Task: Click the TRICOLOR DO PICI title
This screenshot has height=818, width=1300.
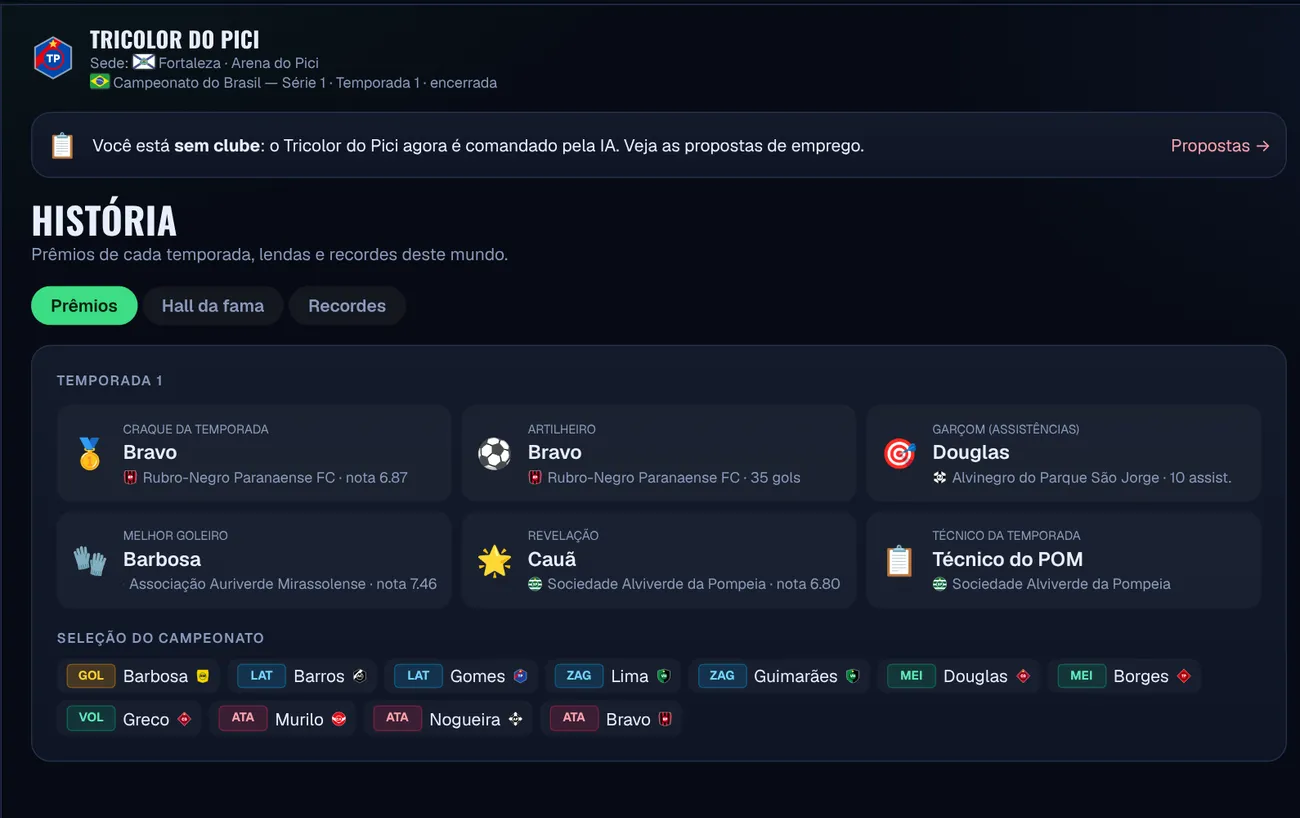Action: (175, 40)
